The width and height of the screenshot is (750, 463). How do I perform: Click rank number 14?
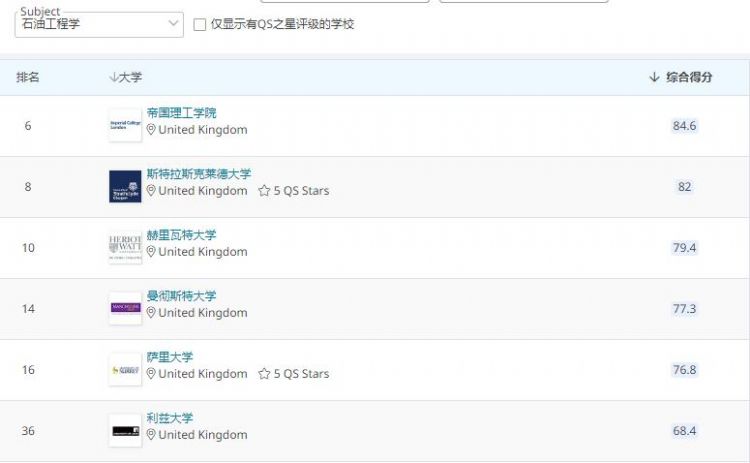point(28,309)
